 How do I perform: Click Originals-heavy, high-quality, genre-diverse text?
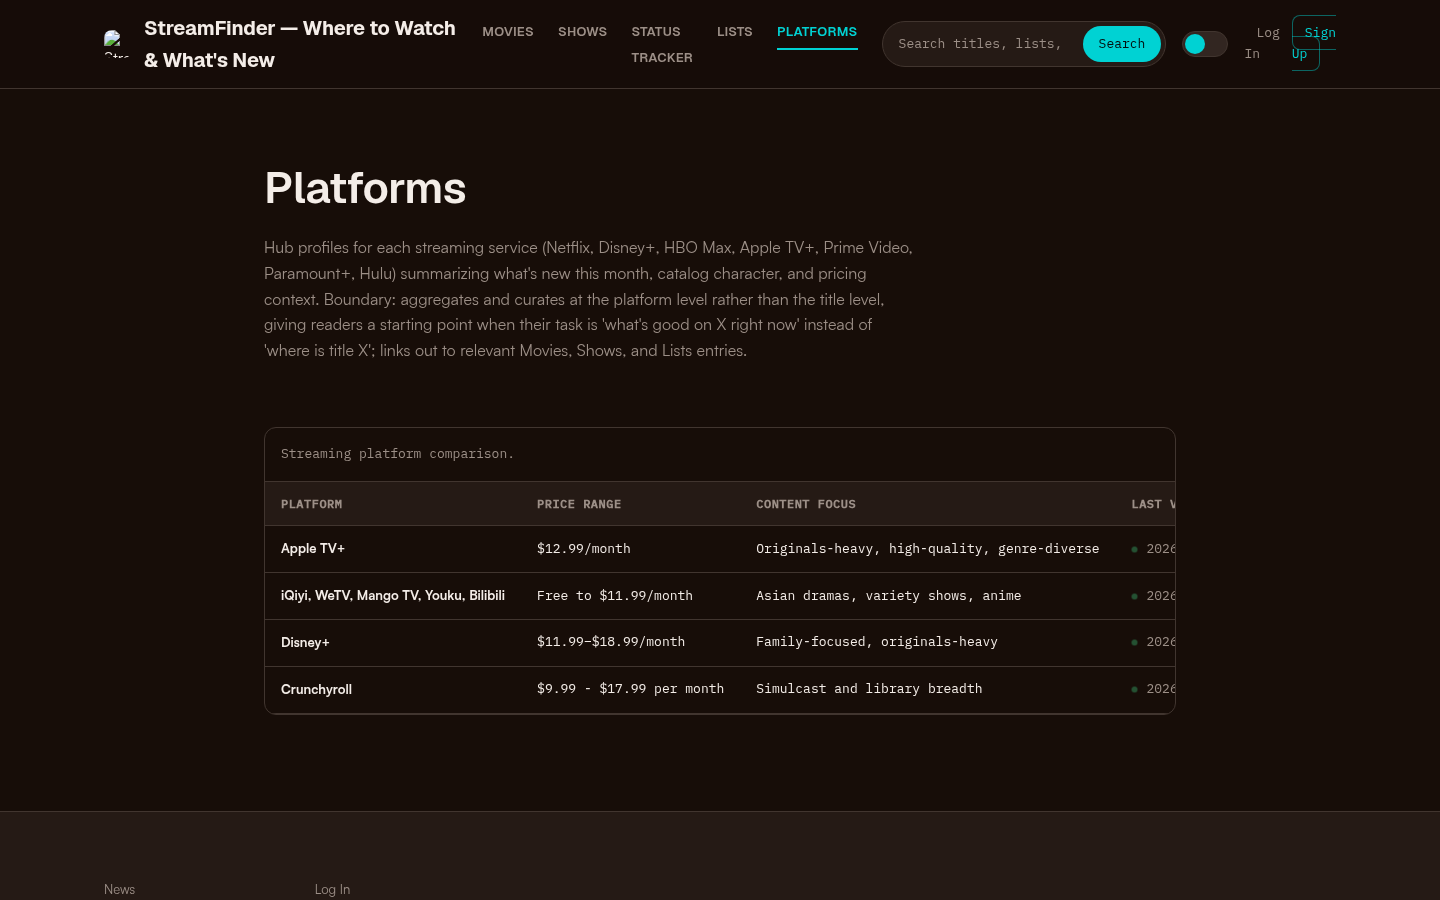pos(927,549)
